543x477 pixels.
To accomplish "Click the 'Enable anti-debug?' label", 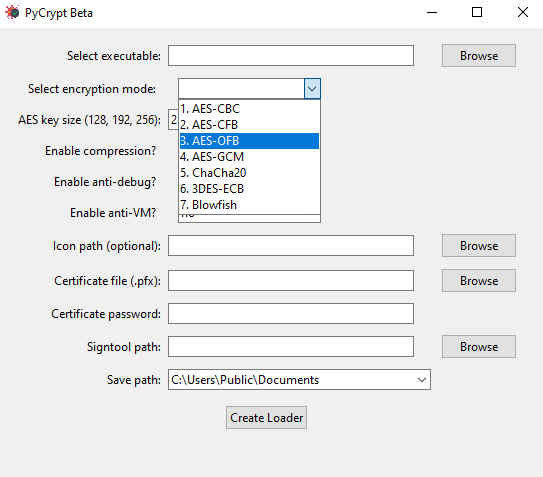I will tap(105, 182).
